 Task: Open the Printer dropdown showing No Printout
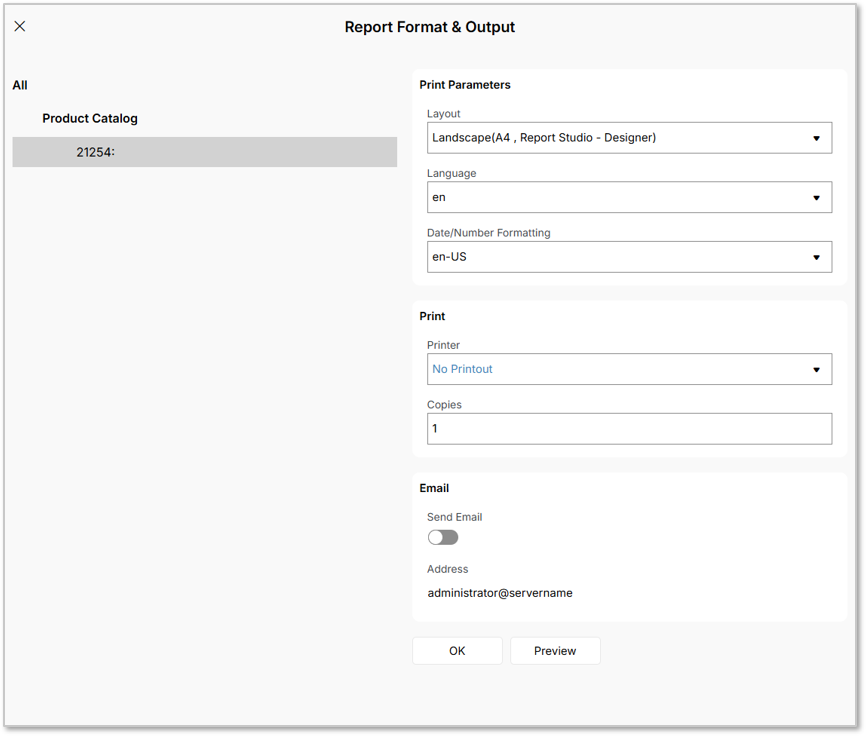pyautogui.click(x=629, y=369)
